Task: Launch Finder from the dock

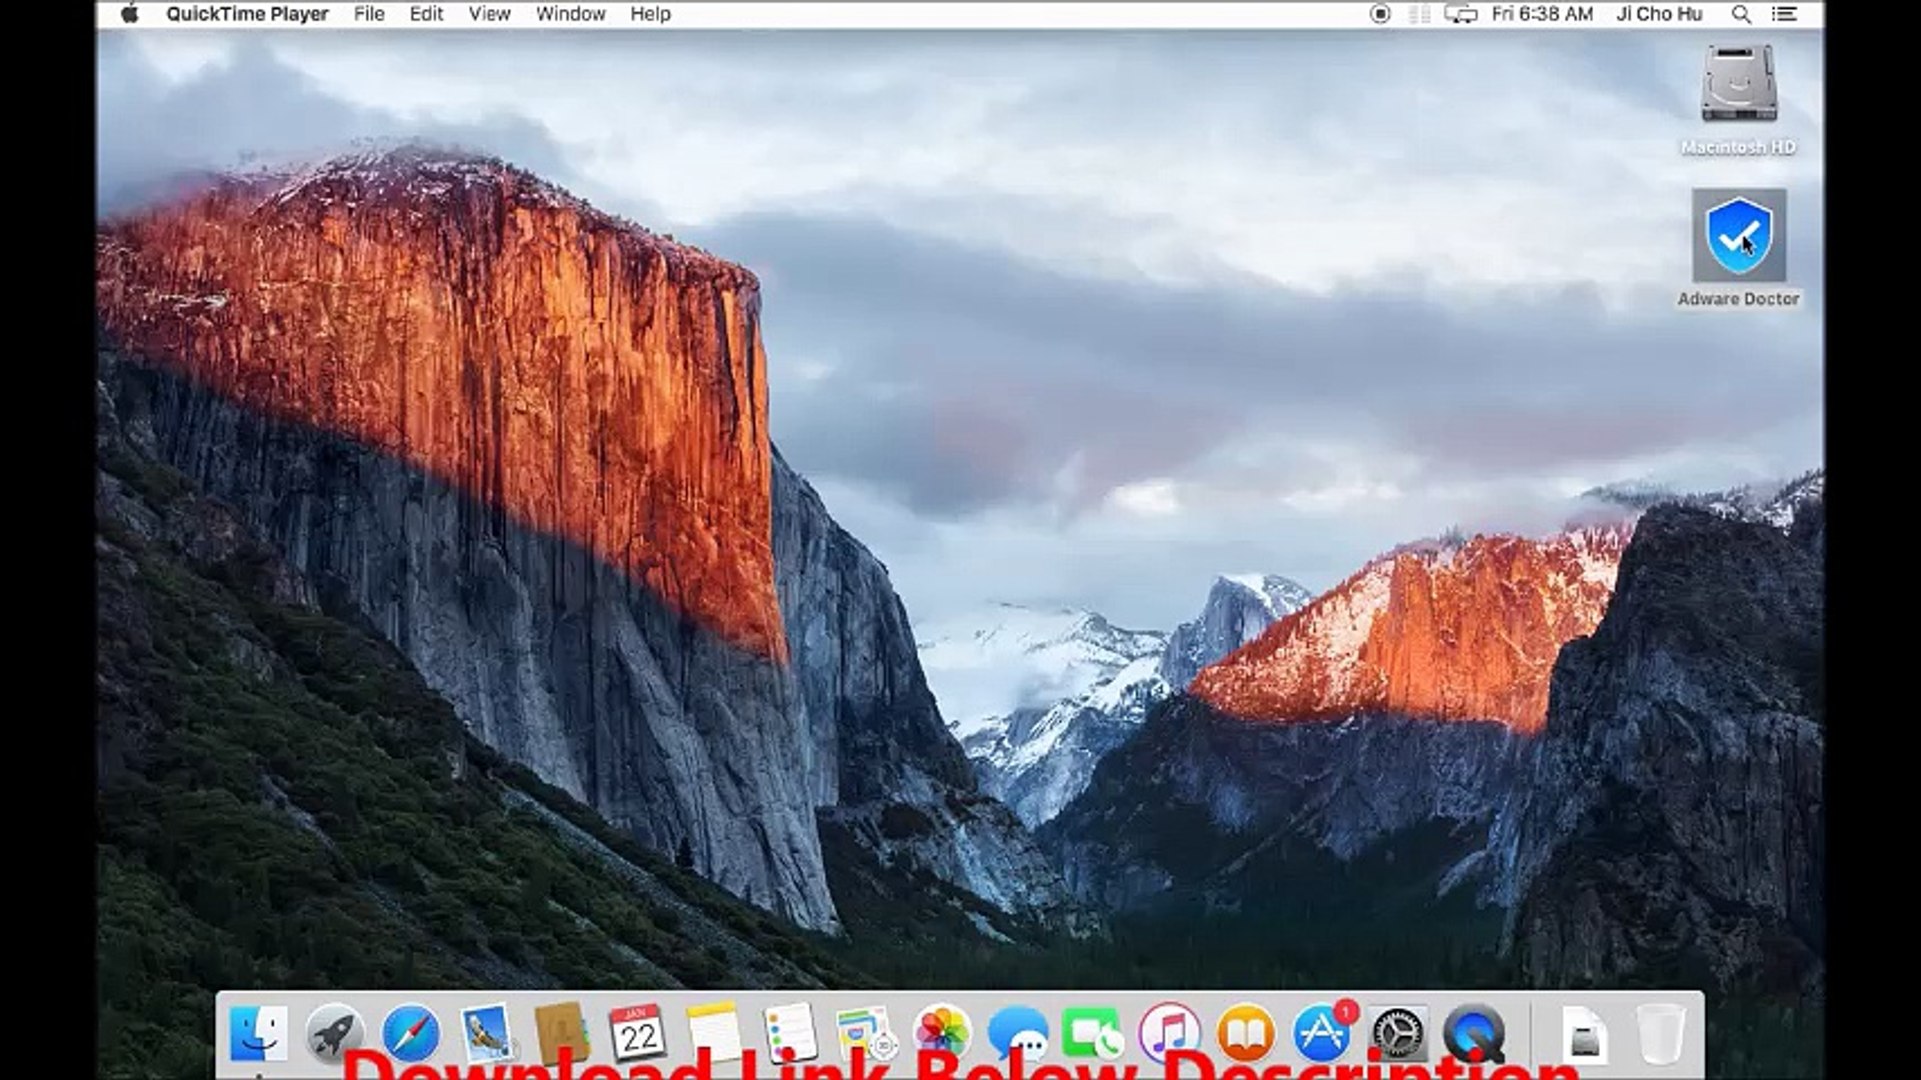Action: click(258, 1033)
